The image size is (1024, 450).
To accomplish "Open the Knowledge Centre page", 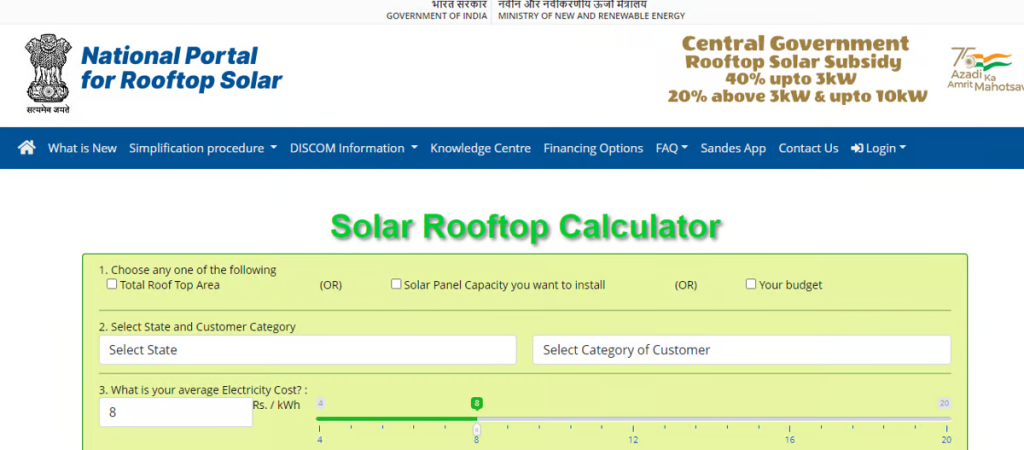I will pyautogui.click(x=480, y=148).
